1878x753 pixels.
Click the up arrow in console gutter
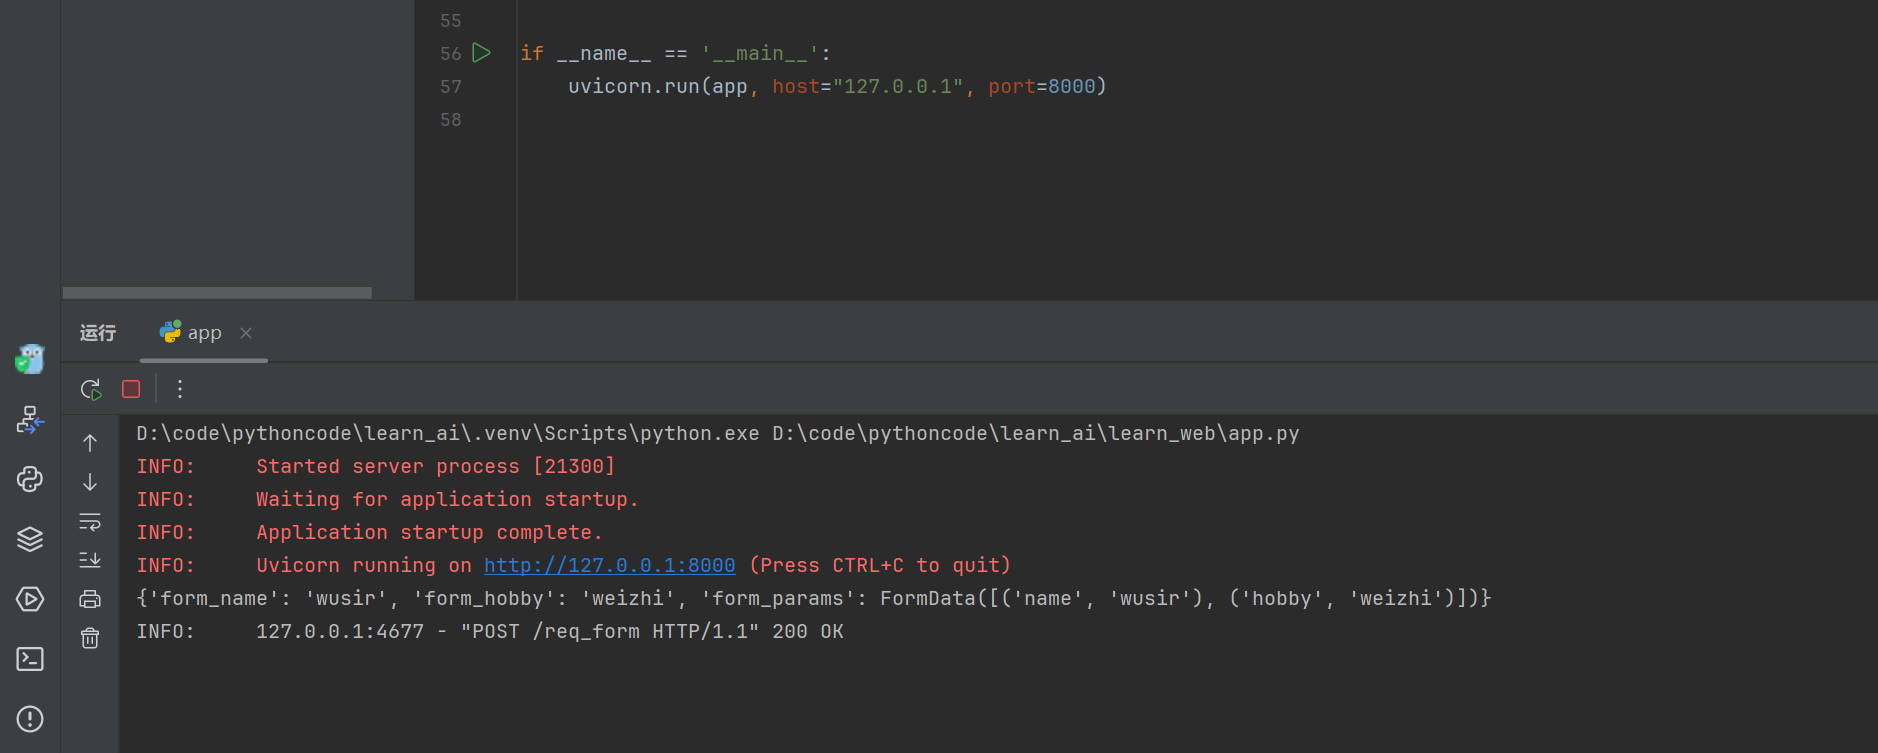(x=90, y=443)
